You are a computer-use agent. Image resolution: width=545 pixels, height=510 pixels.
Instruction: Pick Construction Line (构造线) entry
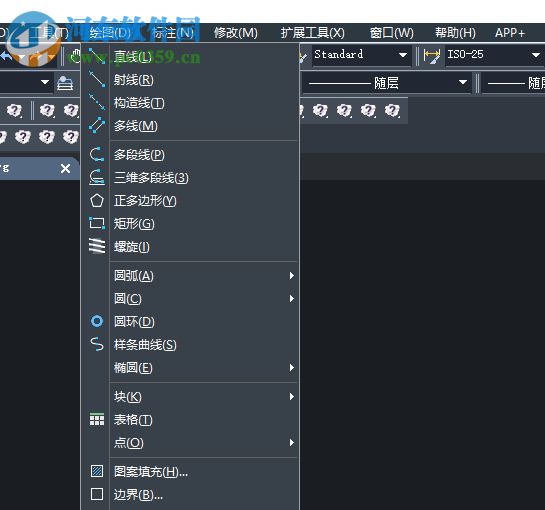[190, 103]
